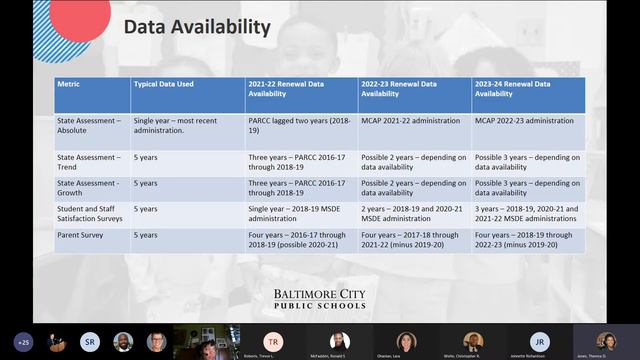Click the podium speaker participant avatar
The image size is (640, 360).
pyautogui.click(x=56, y=342)
